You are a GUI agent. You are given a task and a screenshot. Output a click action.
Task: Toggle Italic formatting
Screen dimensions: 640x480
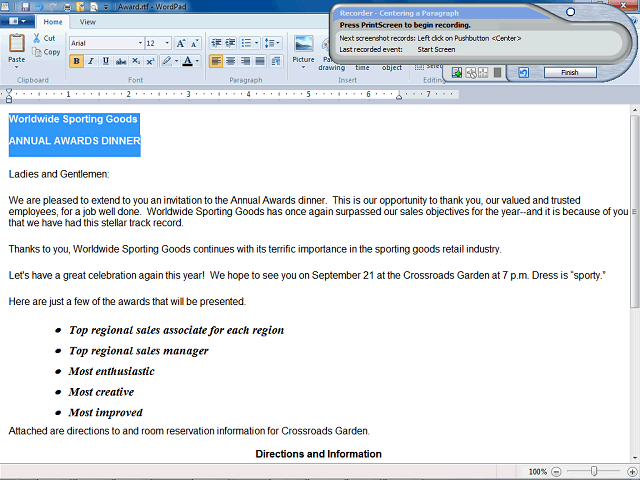tap(91, 61)
